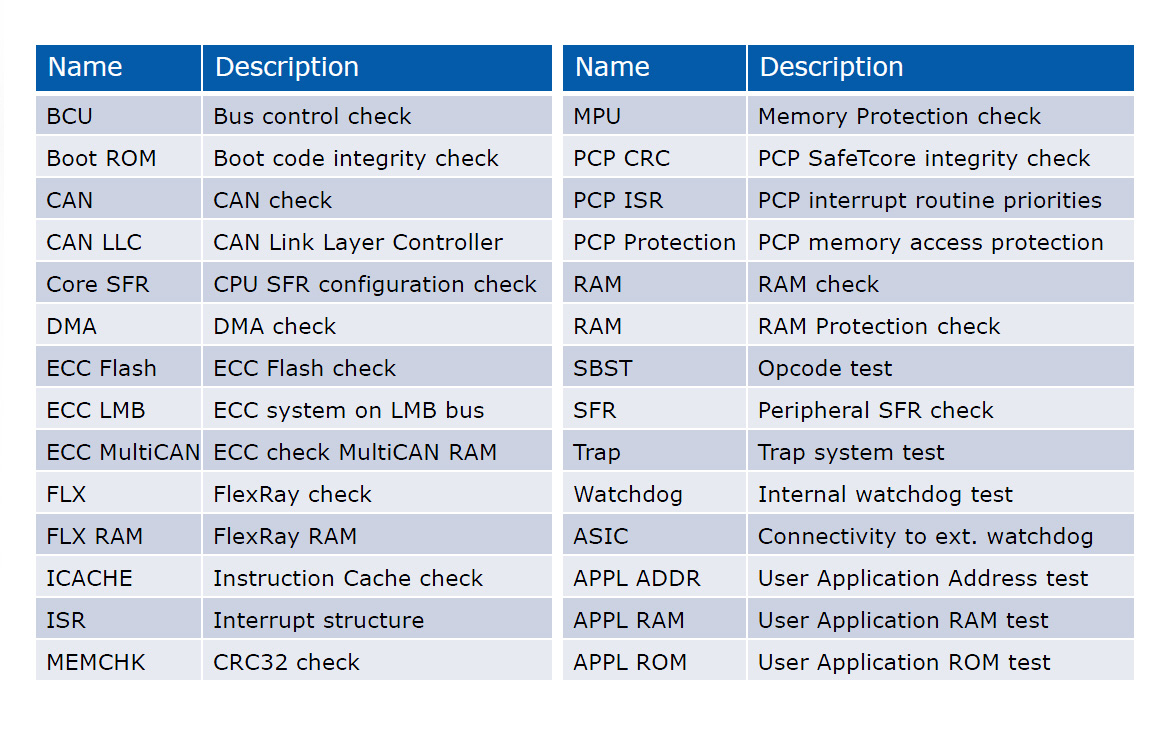This screenshot has width=1162, height=734.
Task: Select the FlexRay check description cell
Action: [x=292, y=494]
